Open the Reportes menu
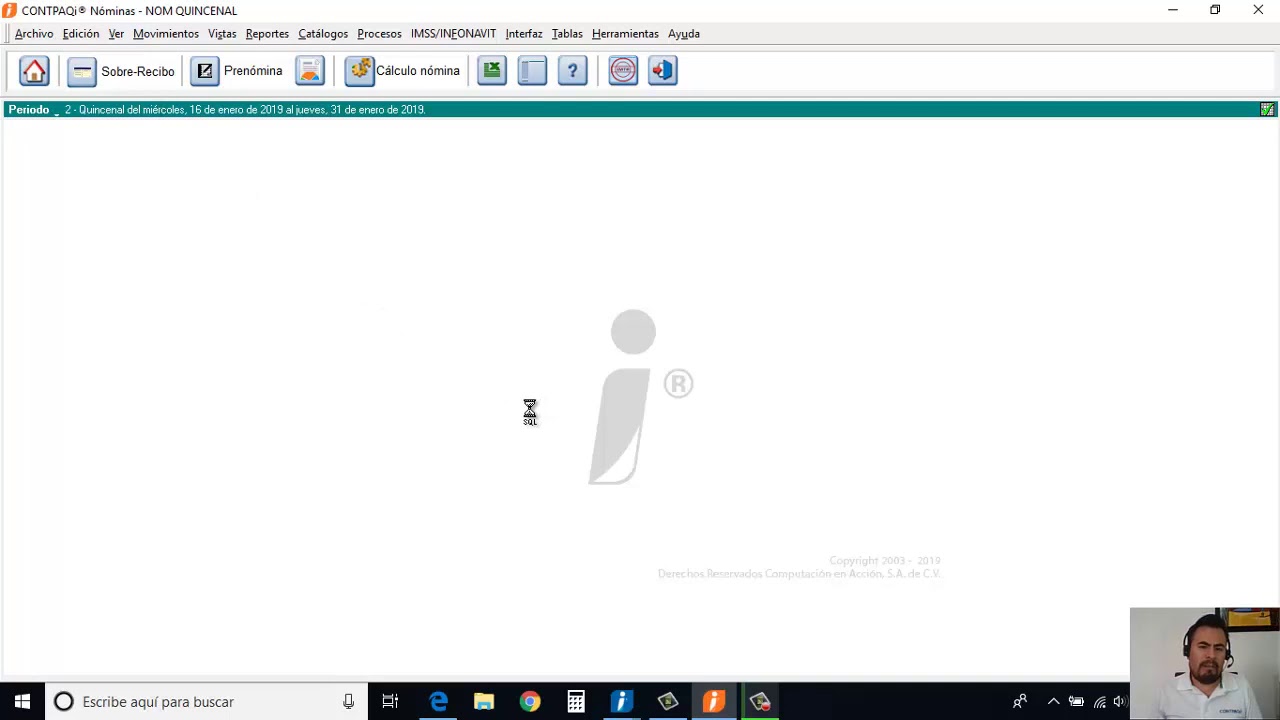Screen dimensions: 1280x720 pos(267,33)
